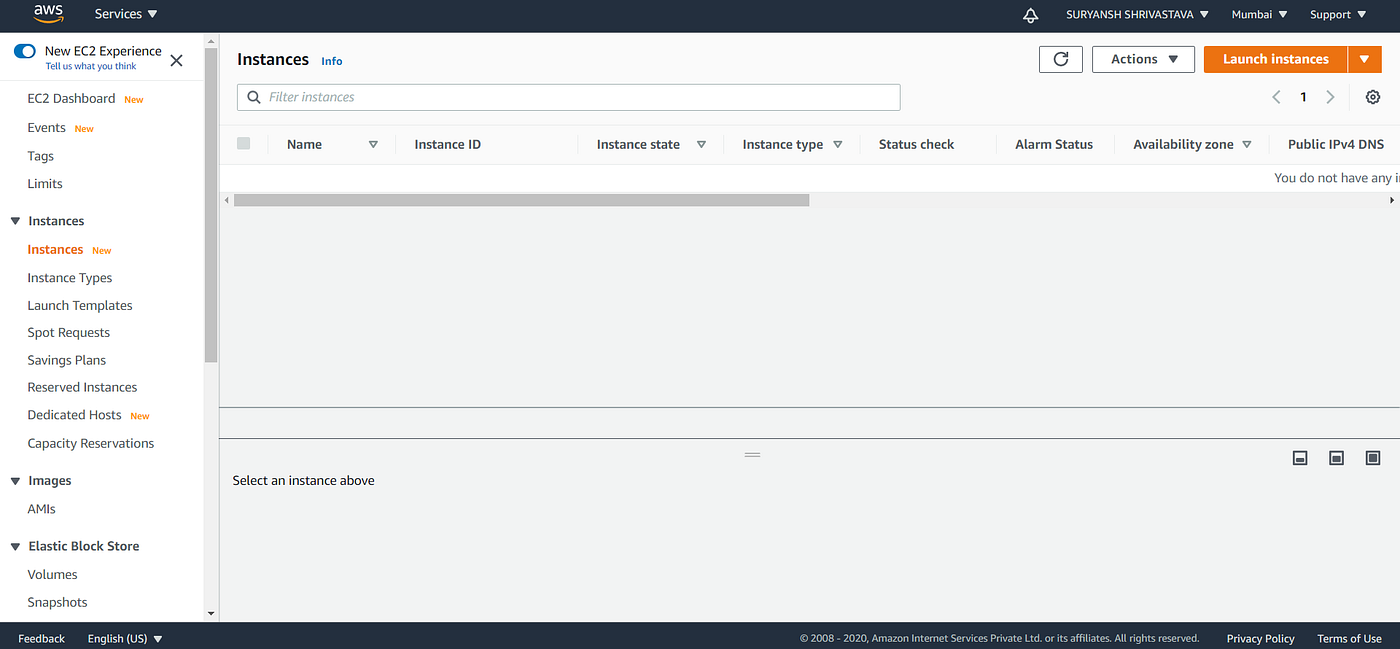
Task: Click the Status check column header
Action: tap(916, 144)
